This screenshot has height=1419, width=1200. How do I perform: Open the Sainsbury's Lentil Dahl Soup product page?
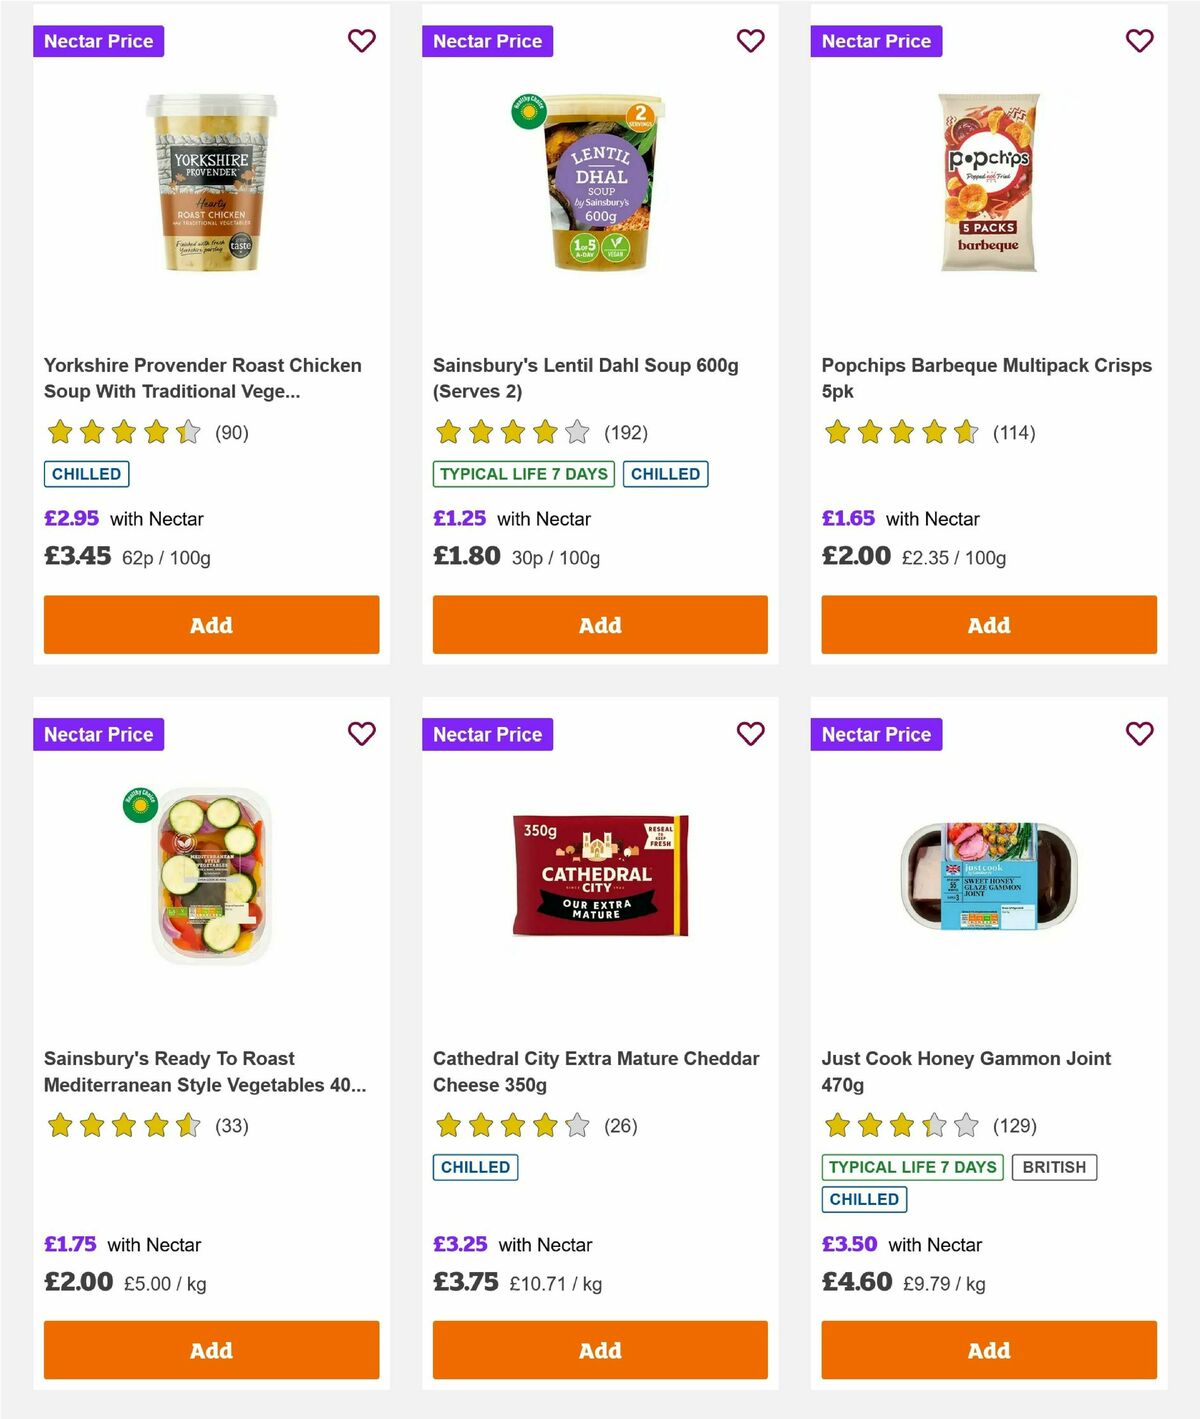[585, 378]
